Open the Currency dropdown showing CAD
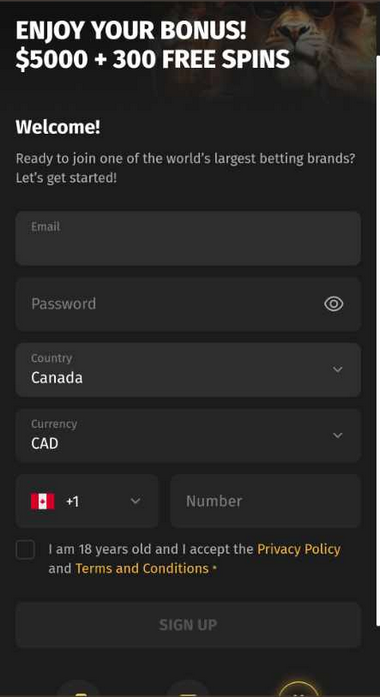This screenshot has height=697, width=380. tap(188, 436)
